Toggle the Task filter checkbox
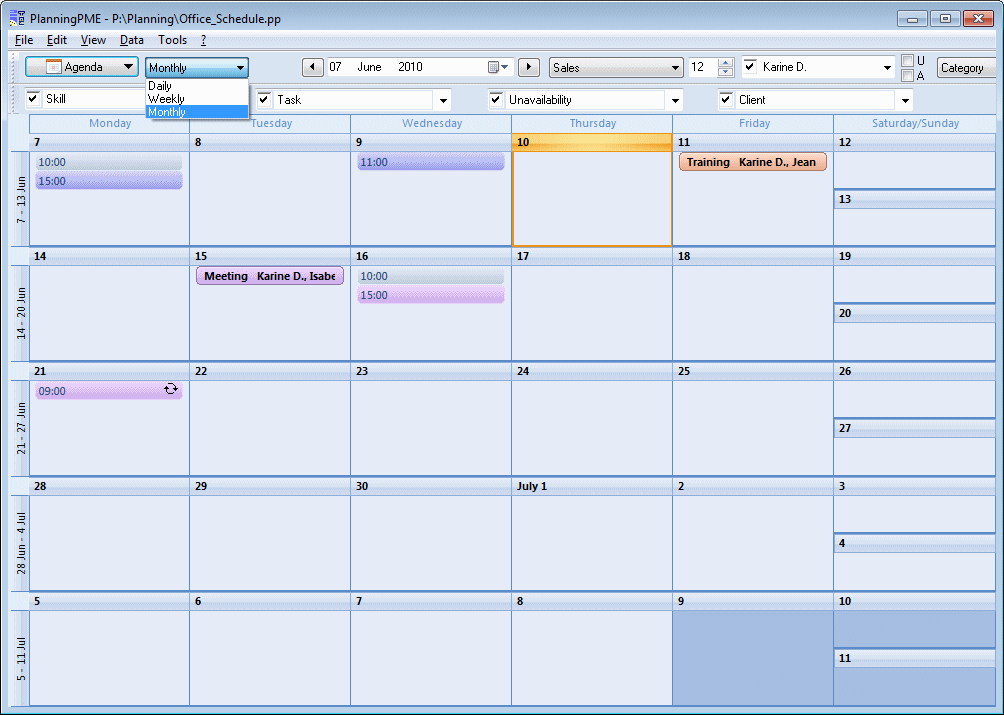The height and width of the screenshot is (715, 1004). tap(264, 99)
